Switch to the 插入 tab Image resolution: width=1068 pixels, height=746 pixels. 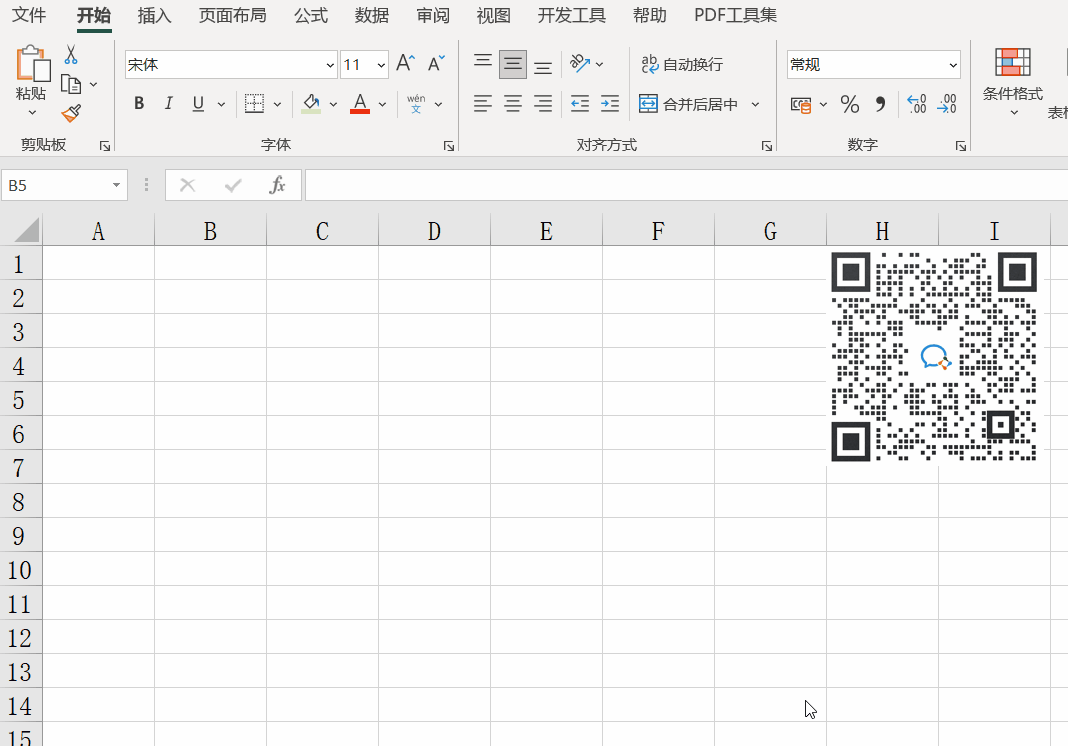155,15
